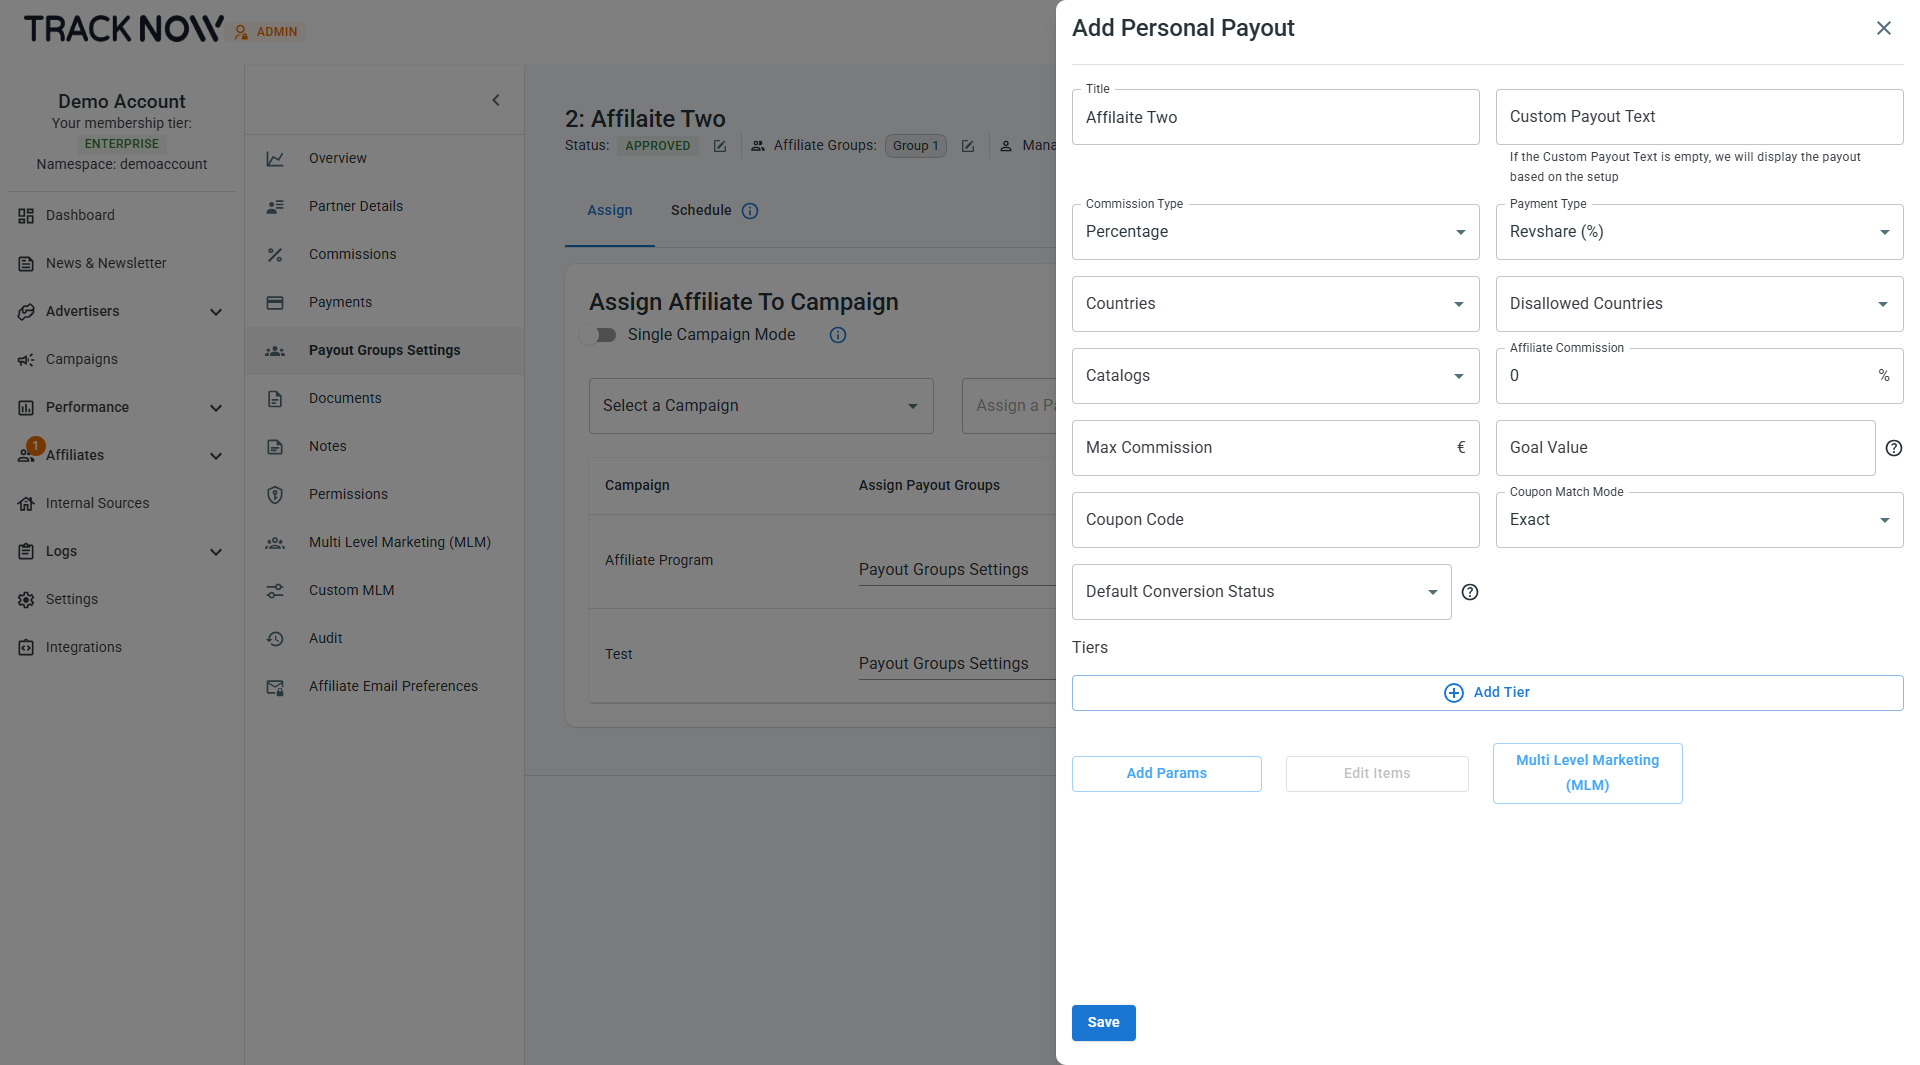Click the Schedule info icon
The height and width of the screenshot is (1065, 1920).
[x=750, y=211]
